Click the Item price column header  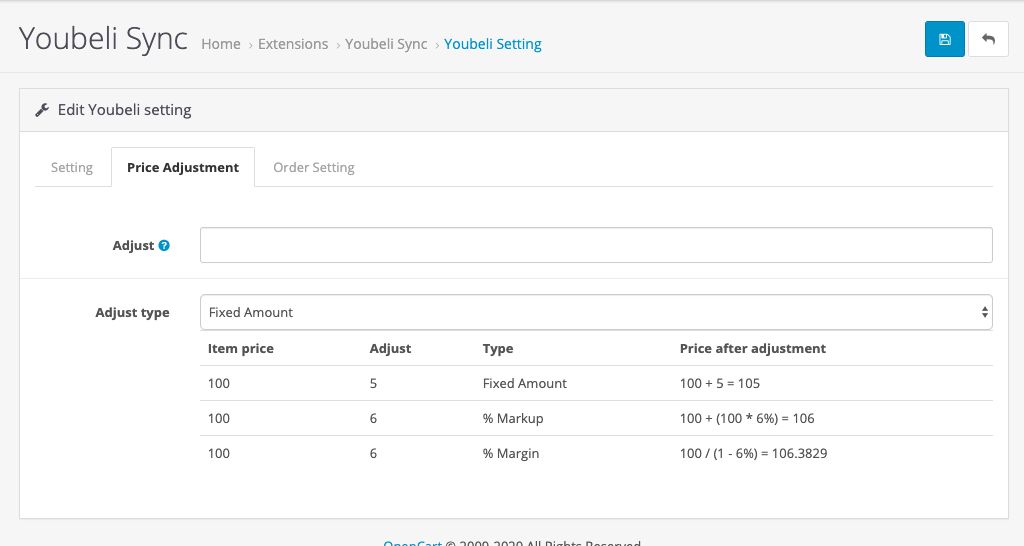point(241,349)
